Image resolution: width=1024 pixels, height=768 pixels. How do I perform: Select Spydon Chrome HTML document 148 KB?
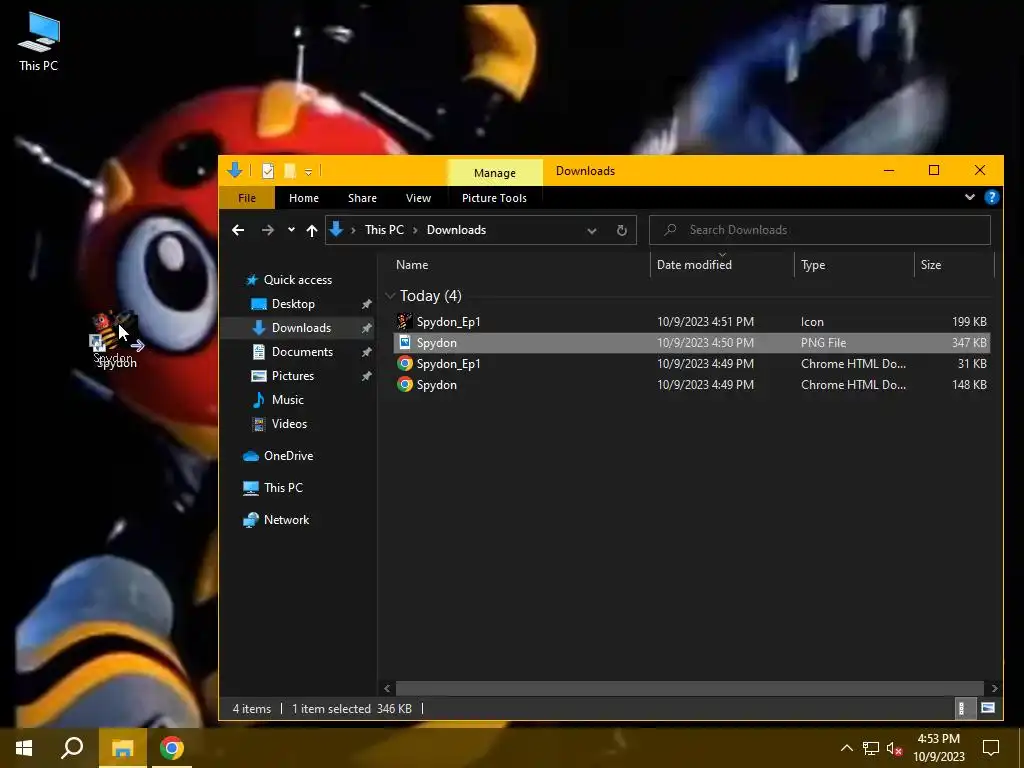(x=692, y=385)
